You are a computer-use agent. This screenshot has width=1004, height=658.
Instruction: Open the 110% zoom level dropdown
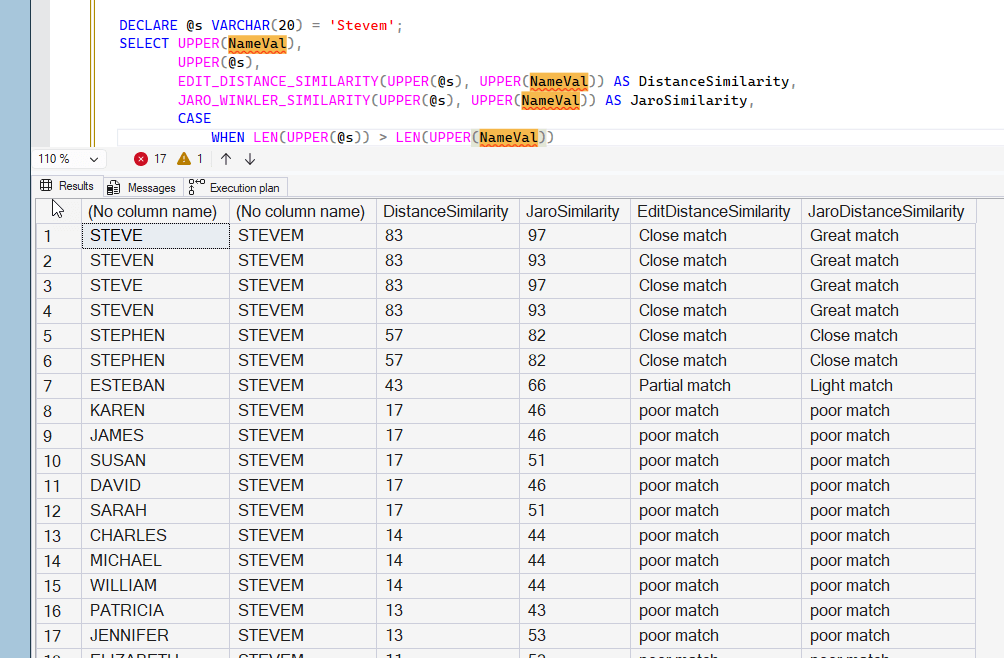point(68,158)
